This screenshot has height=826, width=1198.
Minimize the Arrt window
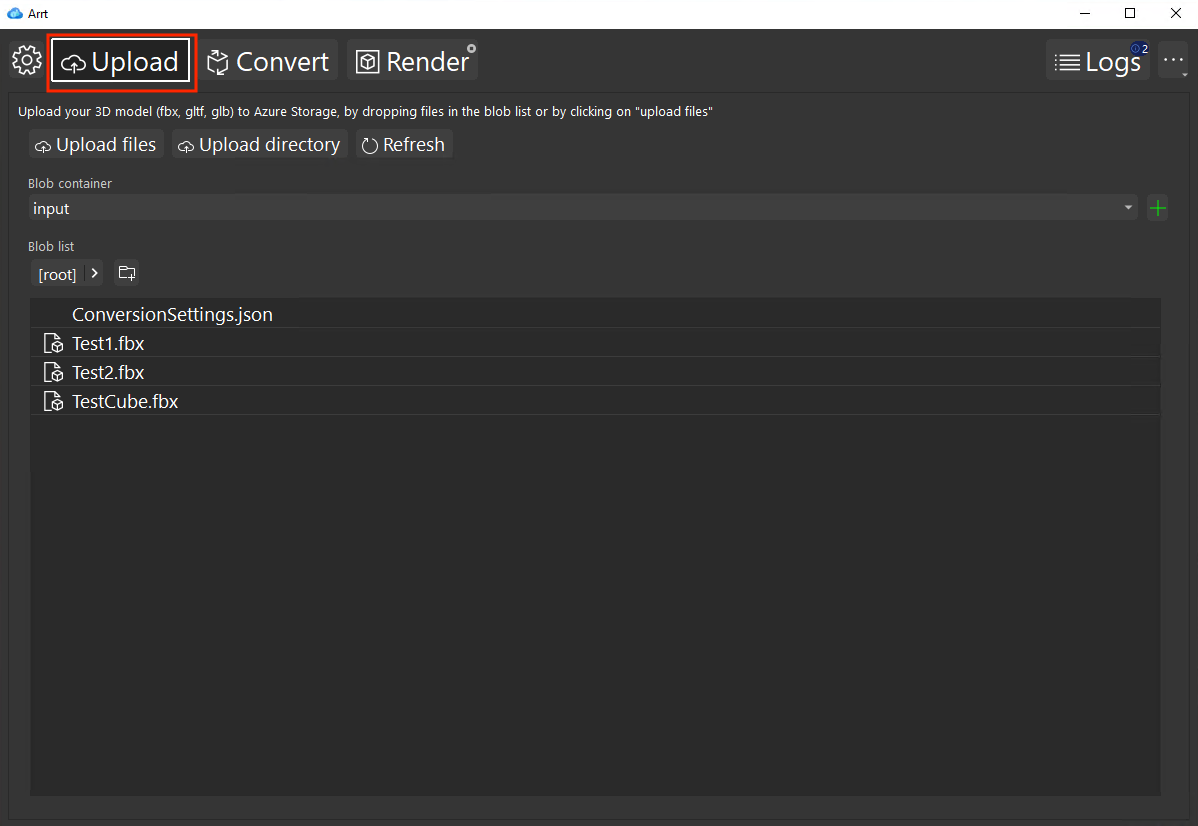point(1085,14)
